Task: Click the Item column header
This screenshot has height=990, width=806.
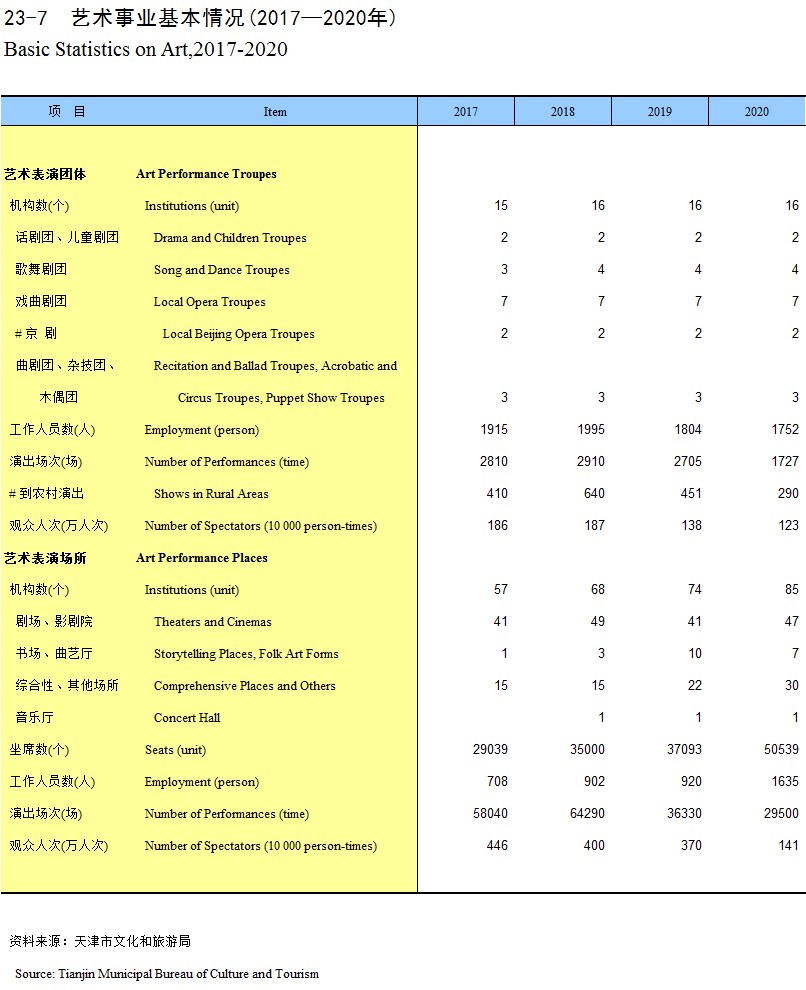Action: [x=275, y=111]
